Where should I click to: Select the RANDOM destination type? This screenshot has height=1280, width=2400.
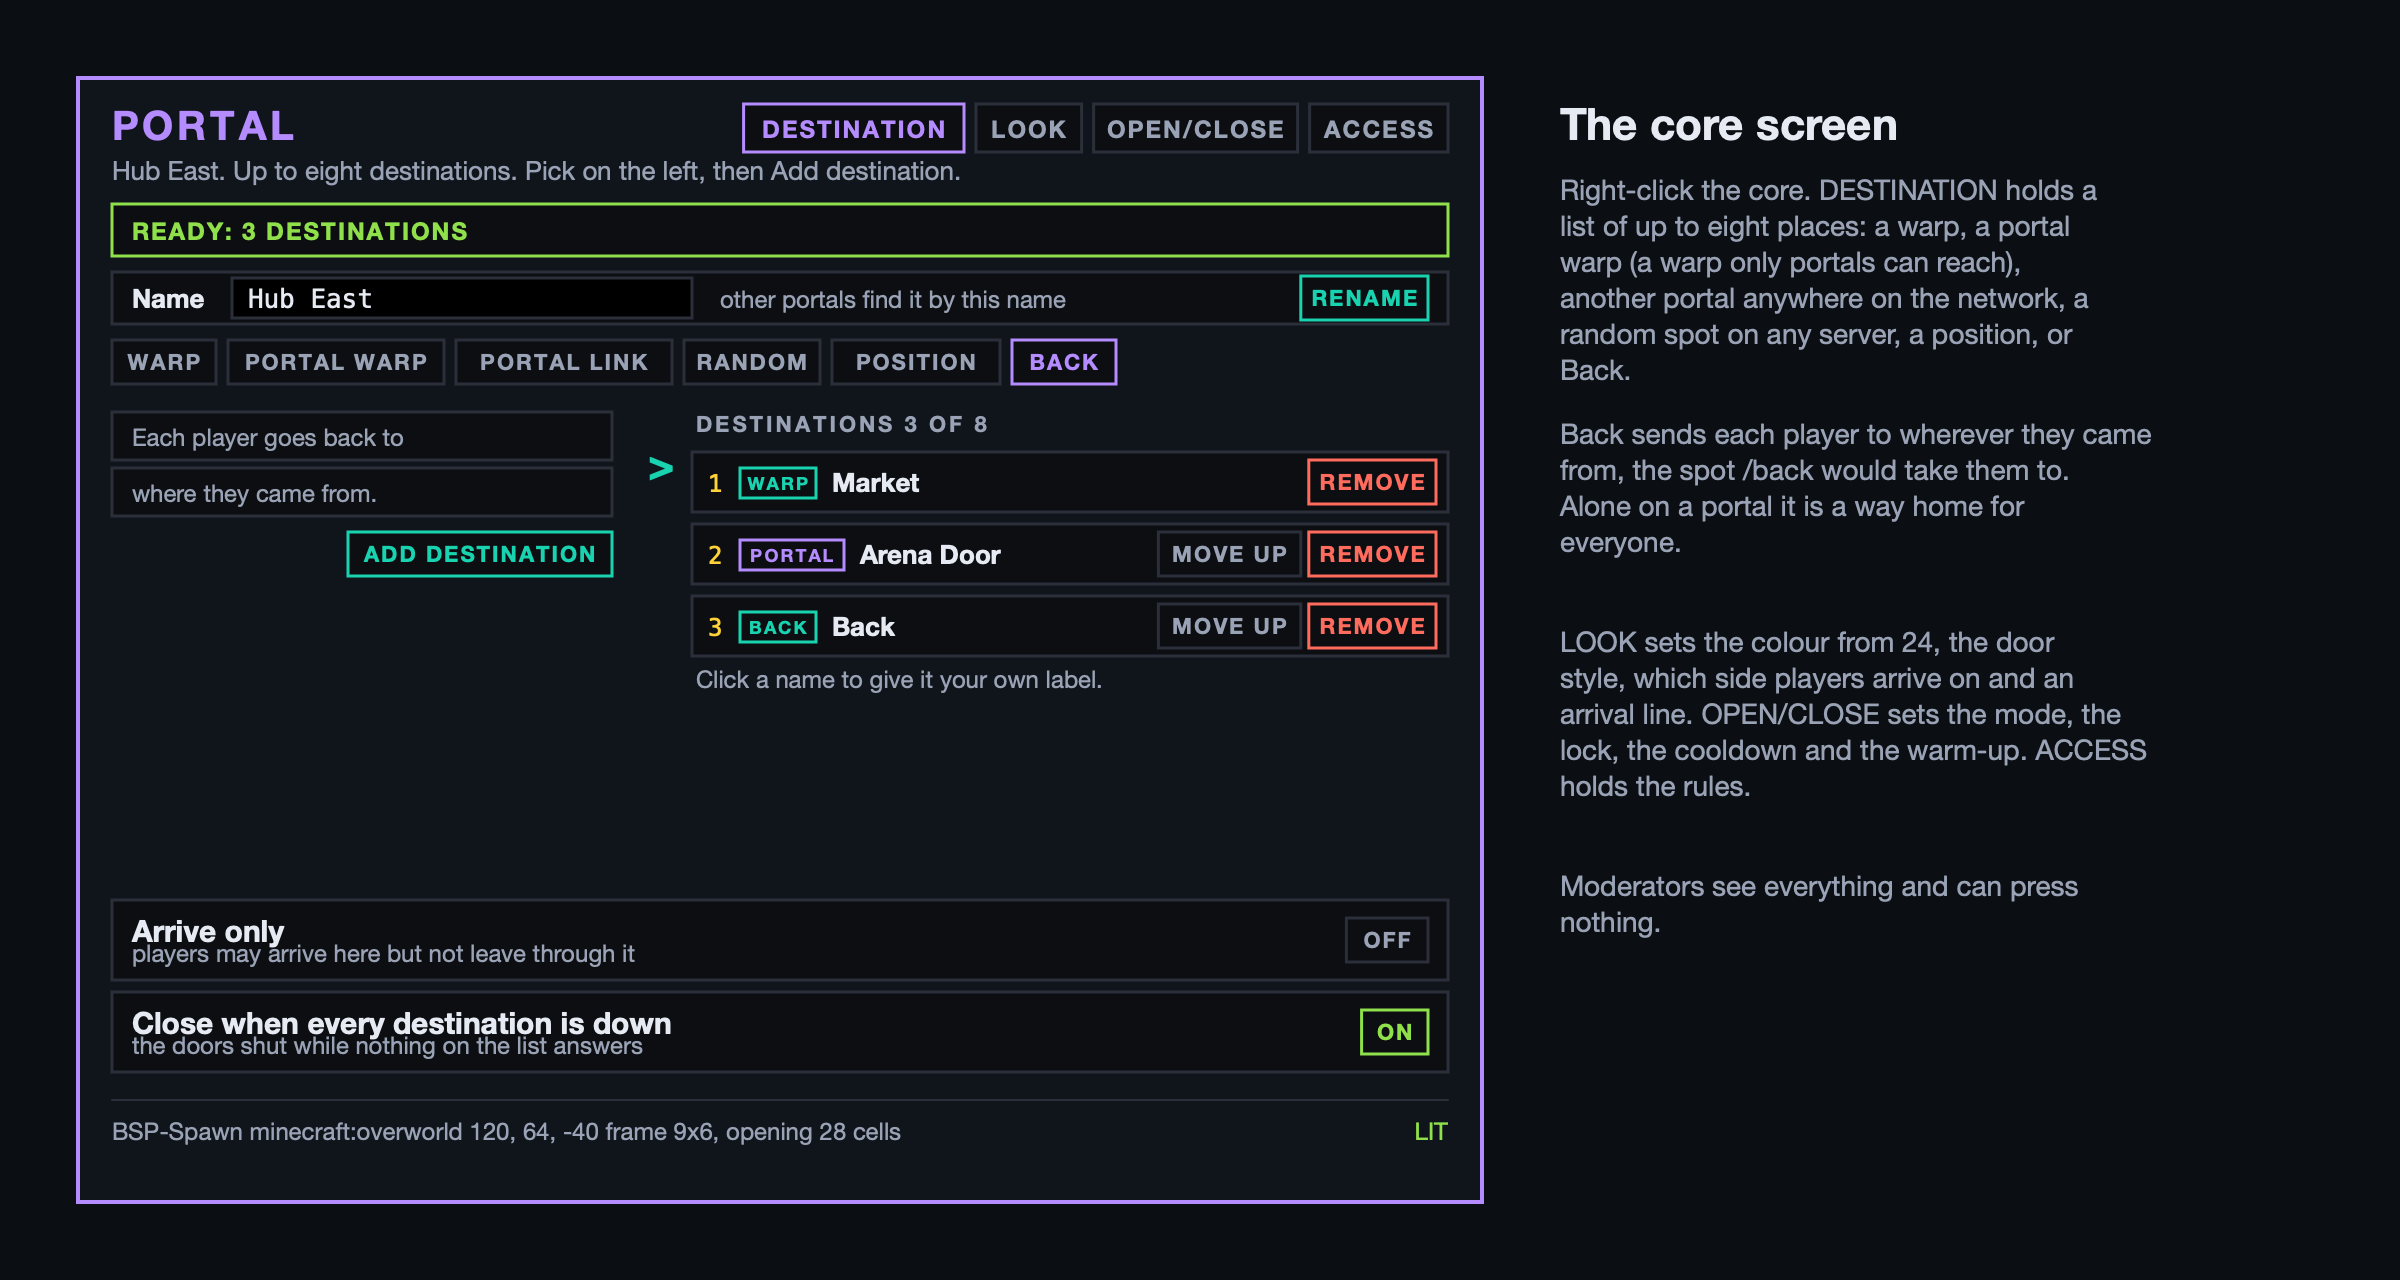[752, 362]
